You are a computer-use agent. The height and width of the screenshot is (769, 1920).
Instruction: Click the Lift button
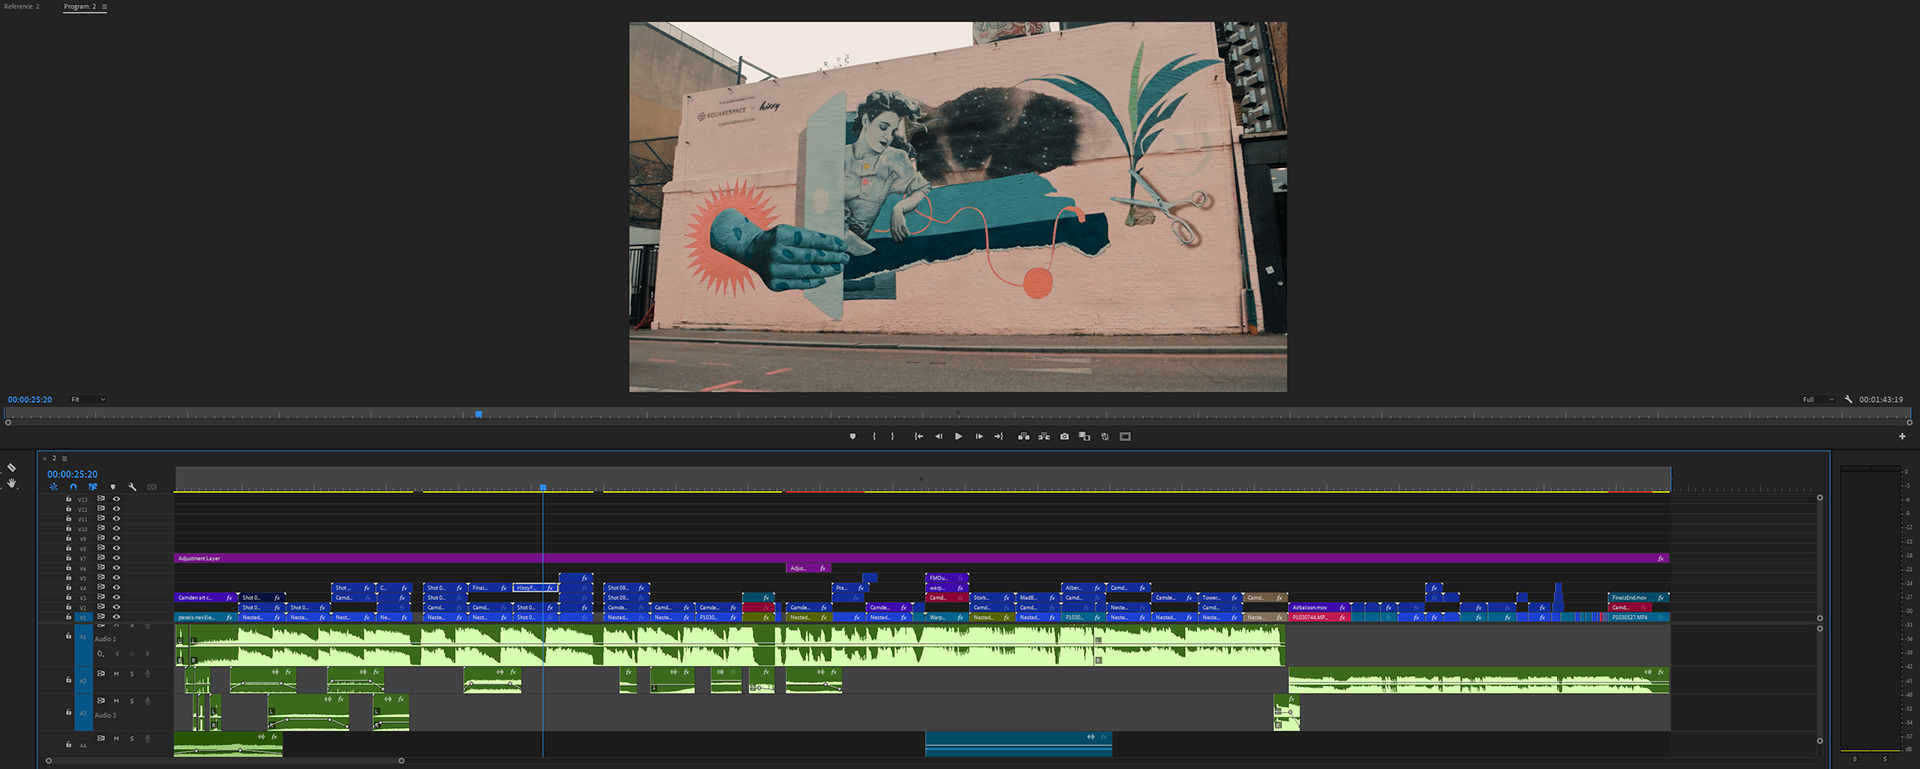pos(1023,436)
